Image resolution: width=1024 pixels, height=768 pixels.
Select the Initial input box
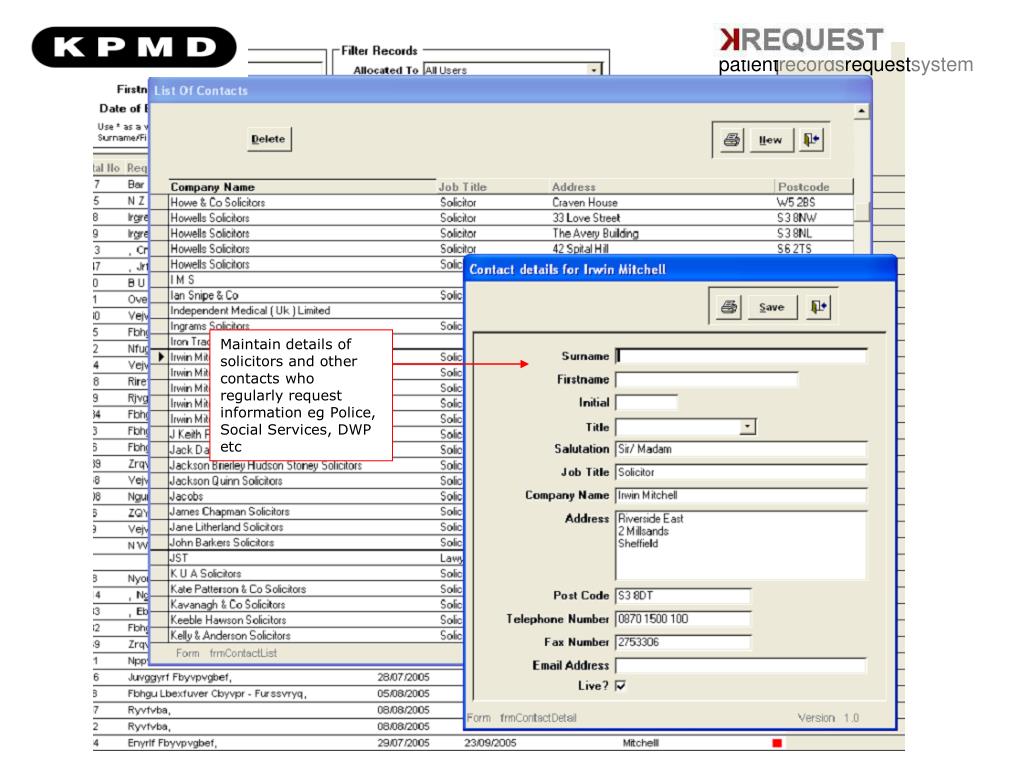[x=646, y=402]
